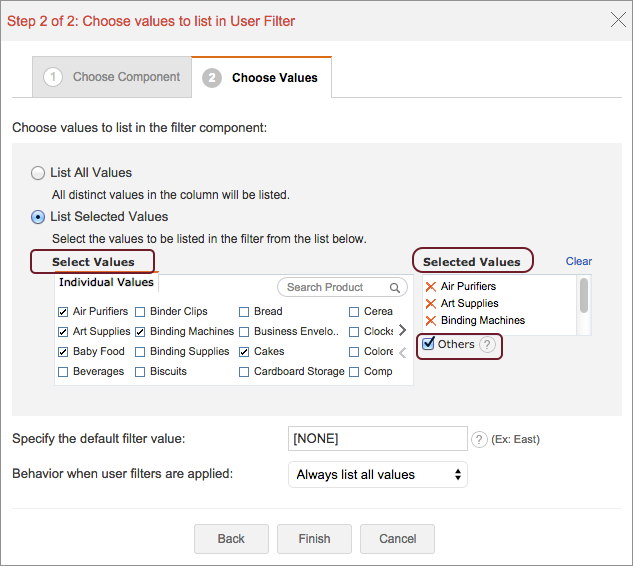Image resolution: width=633 pixels, height=566 pixels.
Task: Select the List All Values radio button
Action: click(x=38, y=172)
